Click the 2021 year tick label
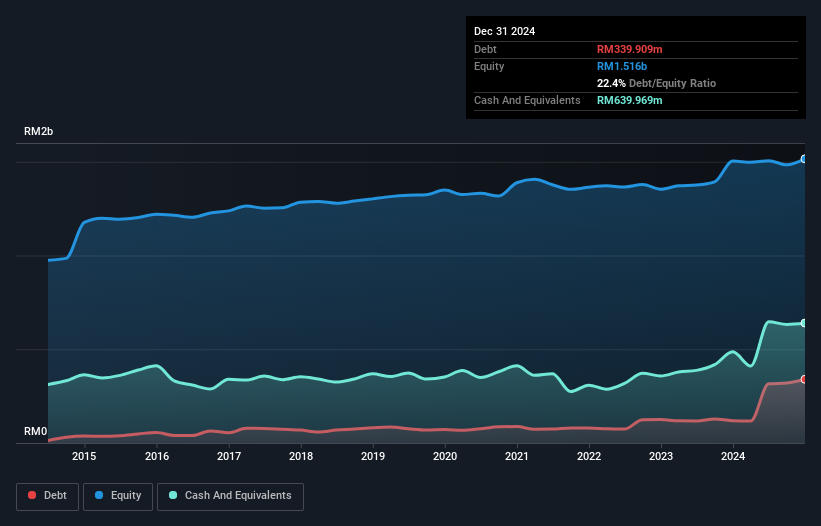Image resolution: width=821 pixels, height=526 pixels. [x=517, y=457]
